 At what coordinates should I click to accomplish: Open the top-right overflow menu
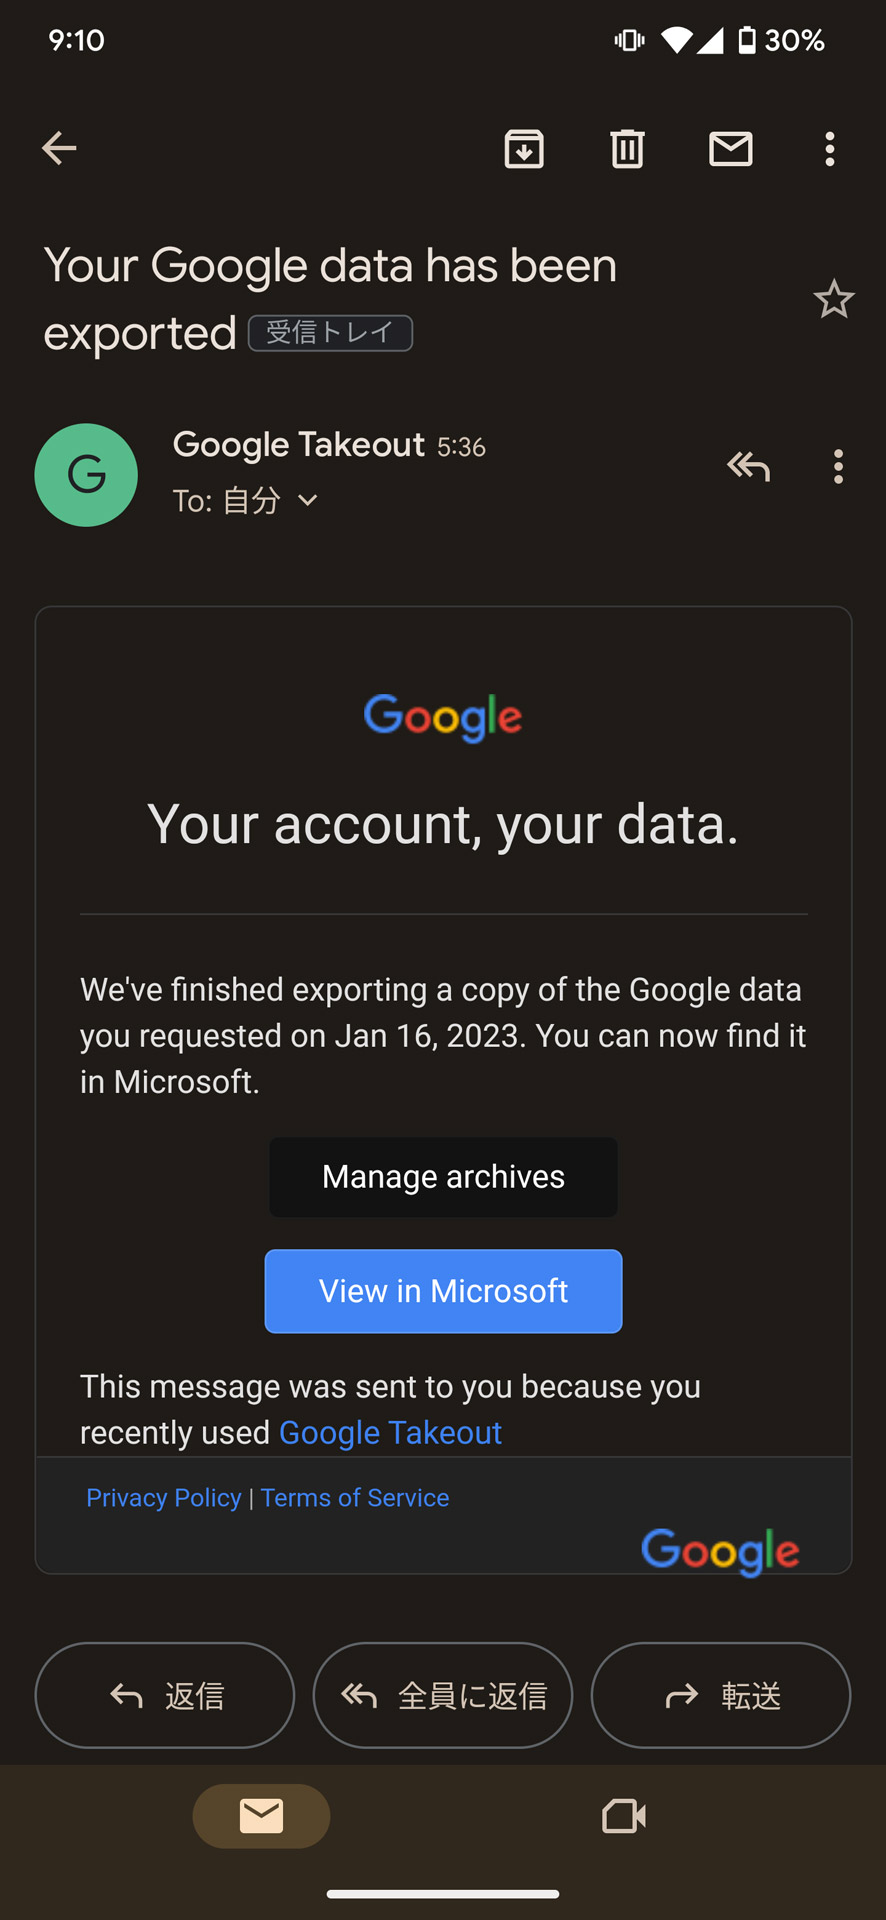[x=829, y=149]
